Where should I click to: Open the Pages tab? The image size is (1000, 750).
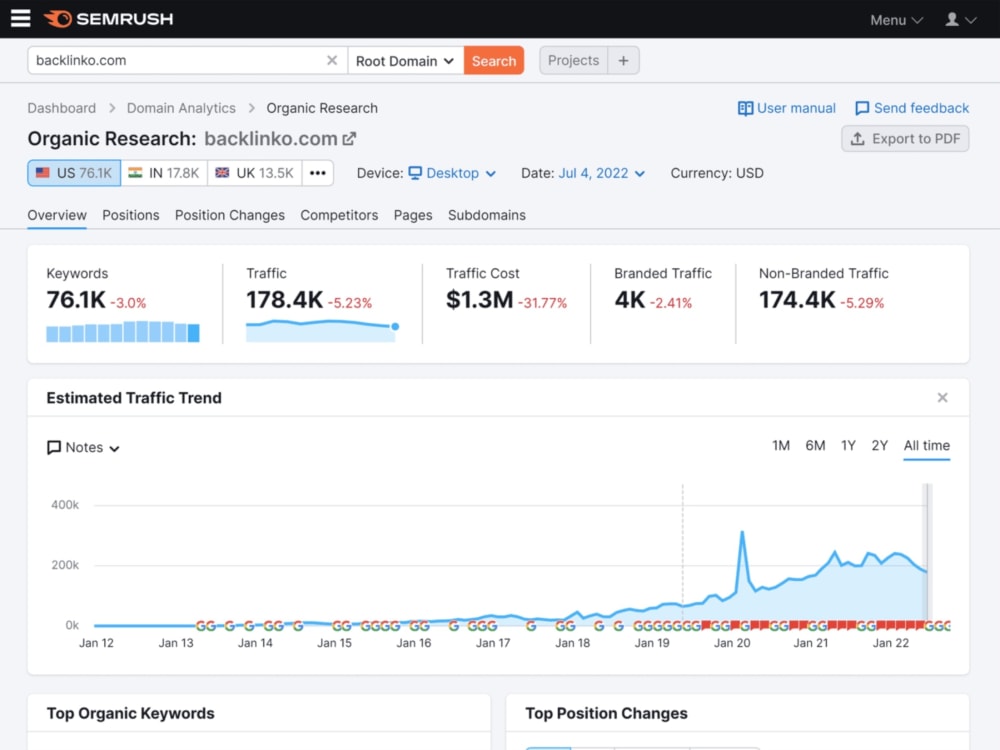pyautogui.click(x=413, y=215)
